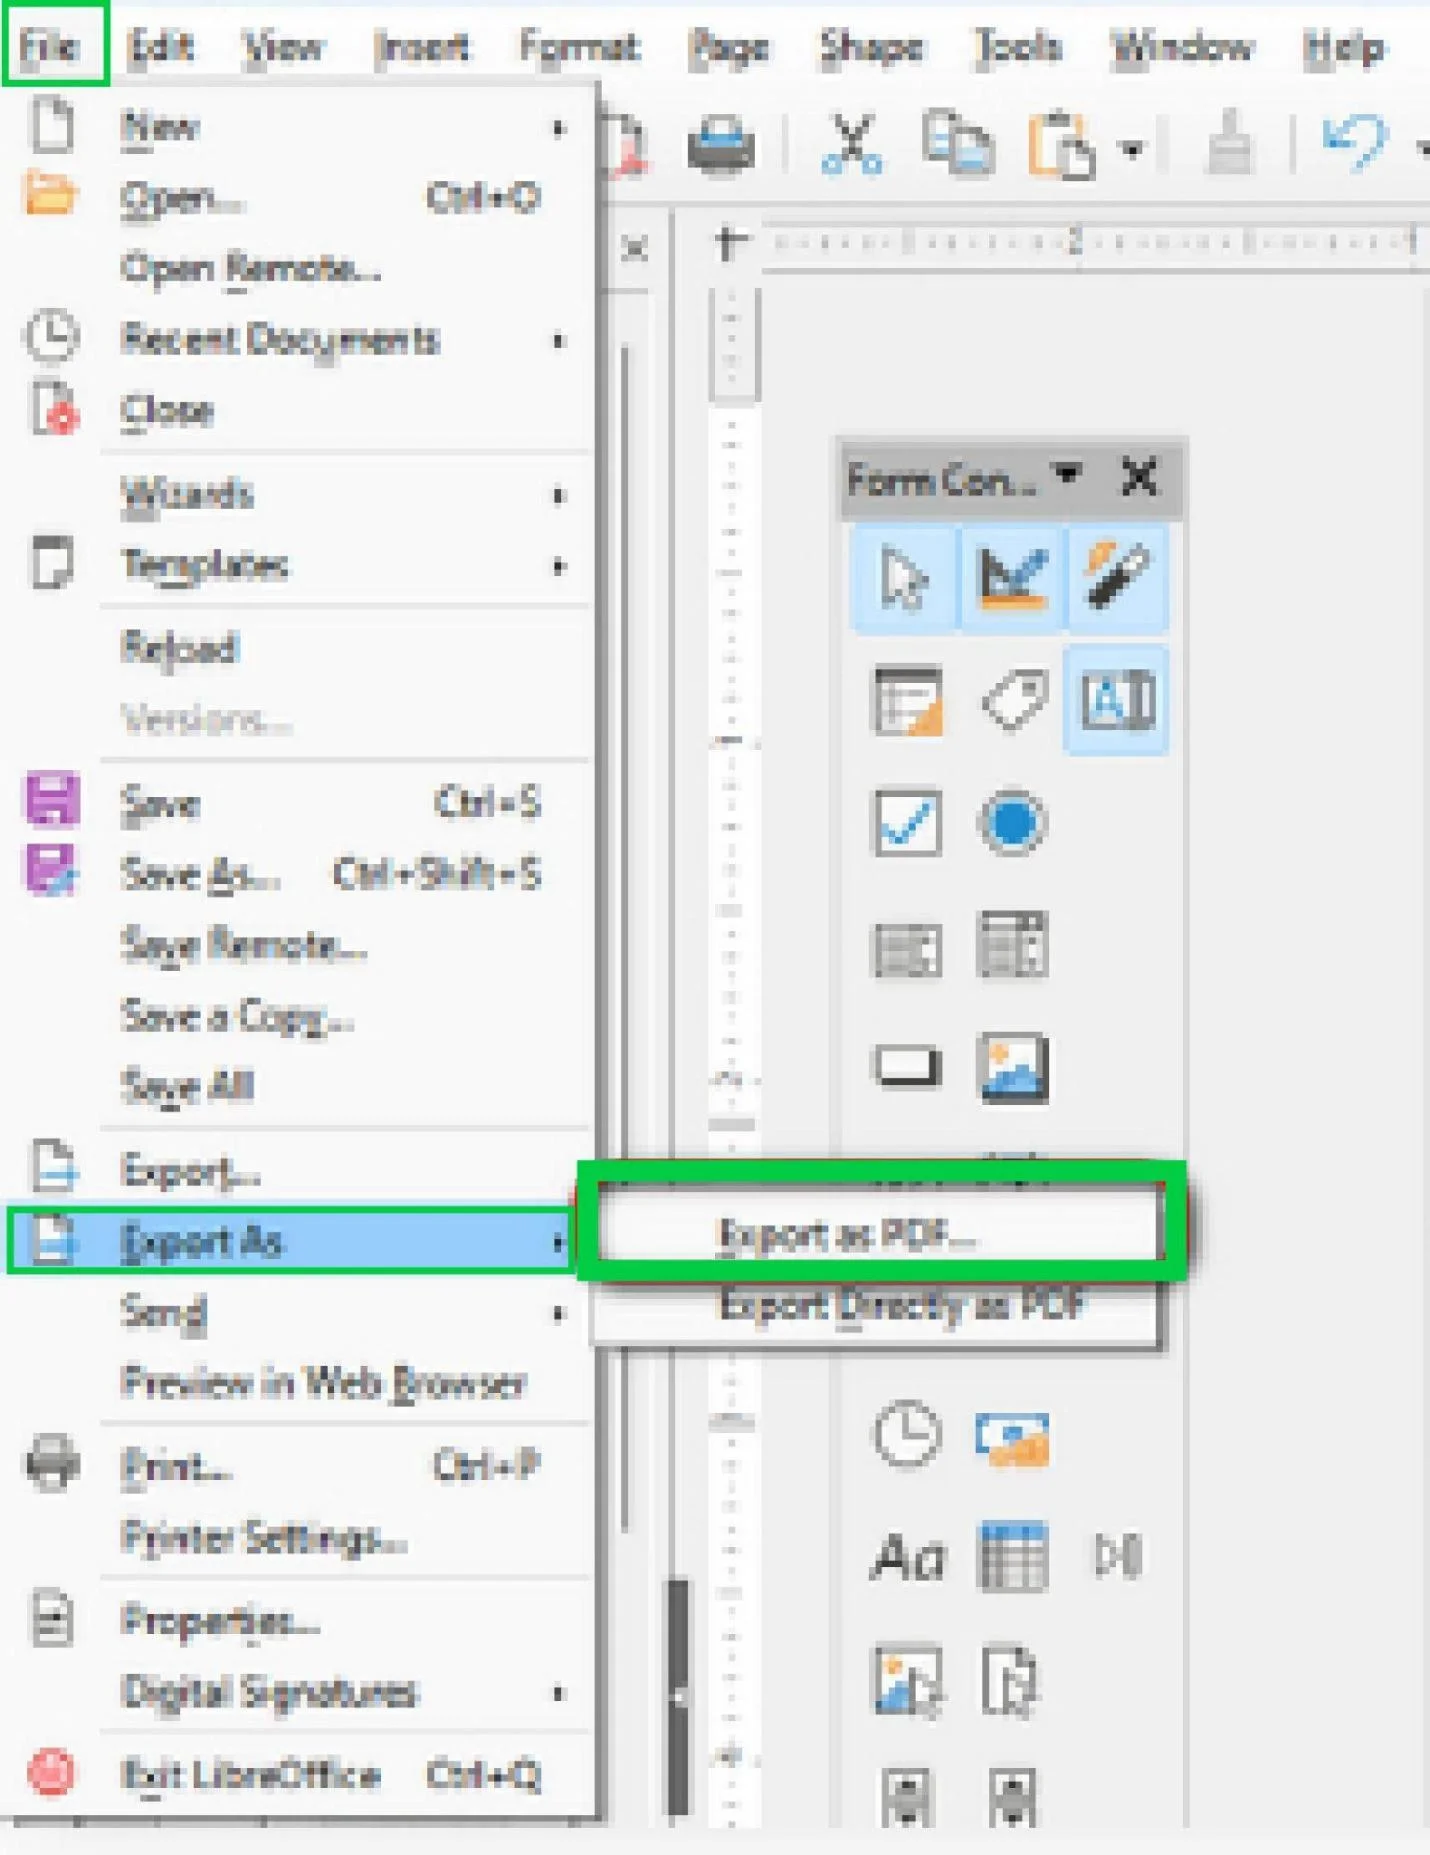The height and width of the screenshot is (1855, 1430).
Task: Expand the Export As submenu
Action: click(291, 1240)
